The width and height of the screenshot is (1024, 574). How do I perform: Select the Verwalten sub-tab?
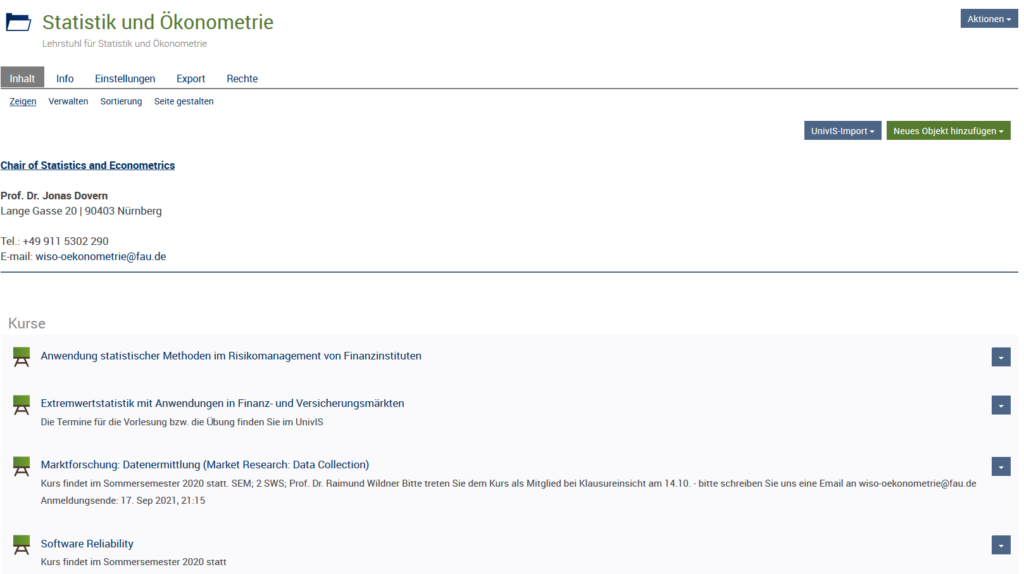pyautogui.click(x=68, y=101)
